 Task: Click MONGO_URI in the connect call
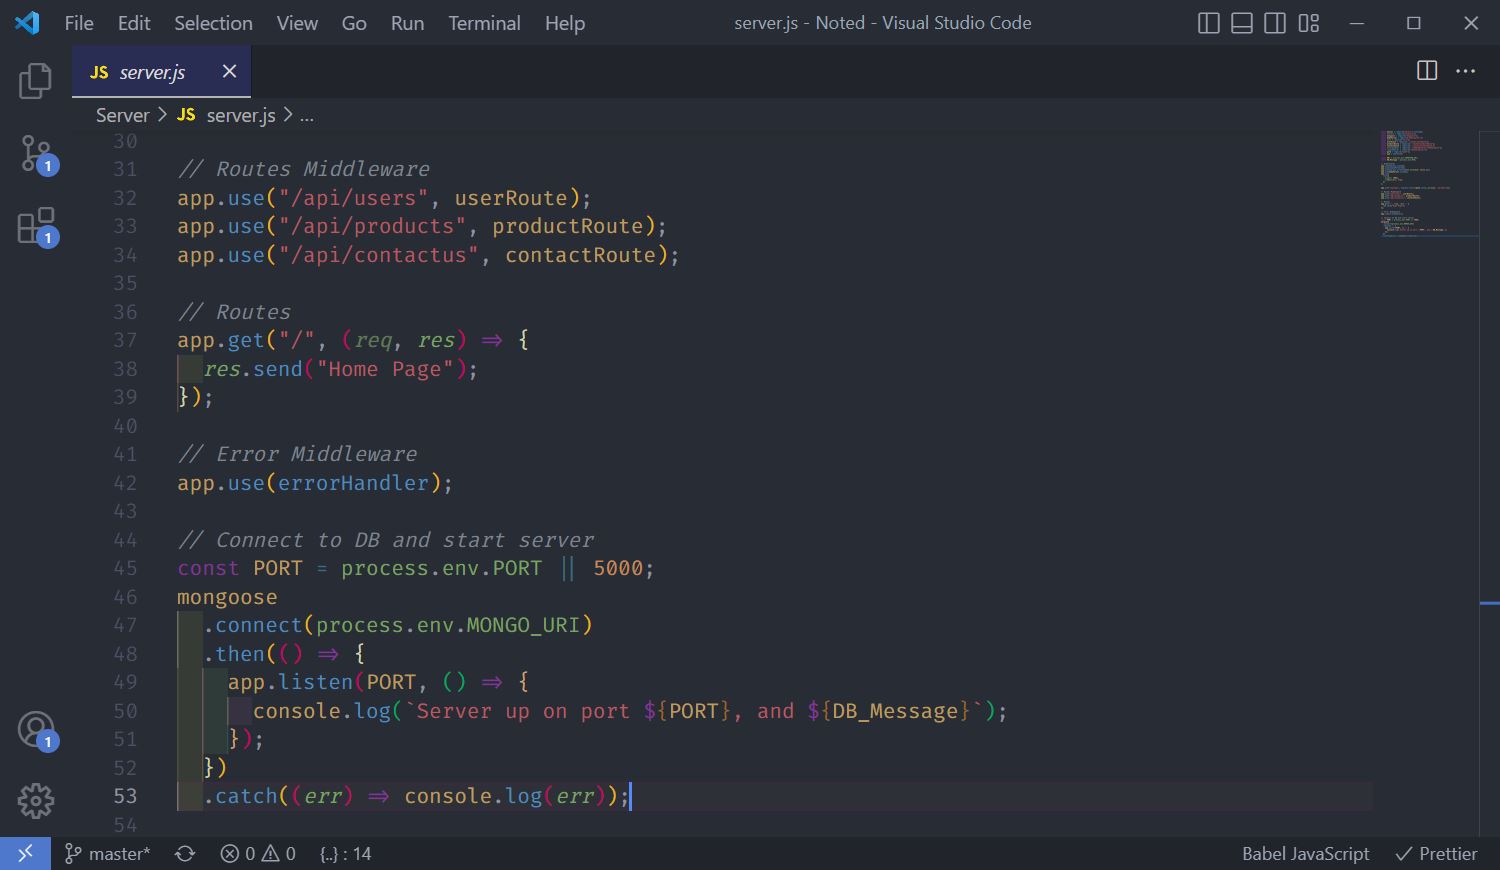(x=523, y=625)
